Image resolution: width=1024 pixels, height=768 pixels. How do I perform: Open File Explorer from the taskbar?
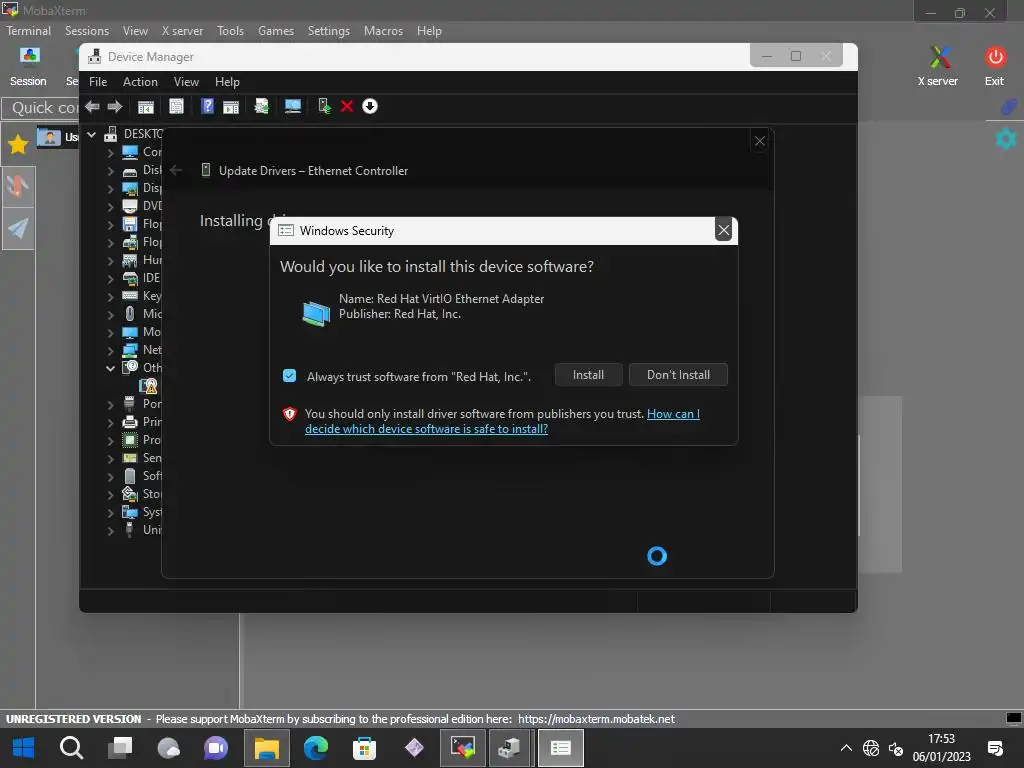click(x=266, y=748)
